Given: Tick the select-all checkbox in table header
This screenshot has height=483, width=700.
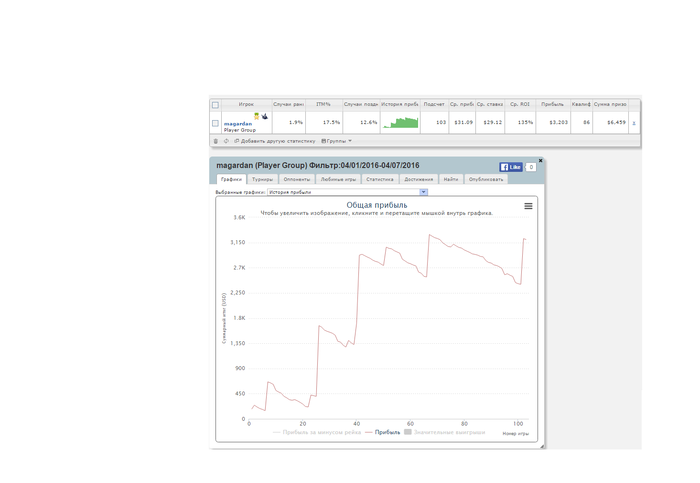Looking at the screenshot, I should [215, 105].
